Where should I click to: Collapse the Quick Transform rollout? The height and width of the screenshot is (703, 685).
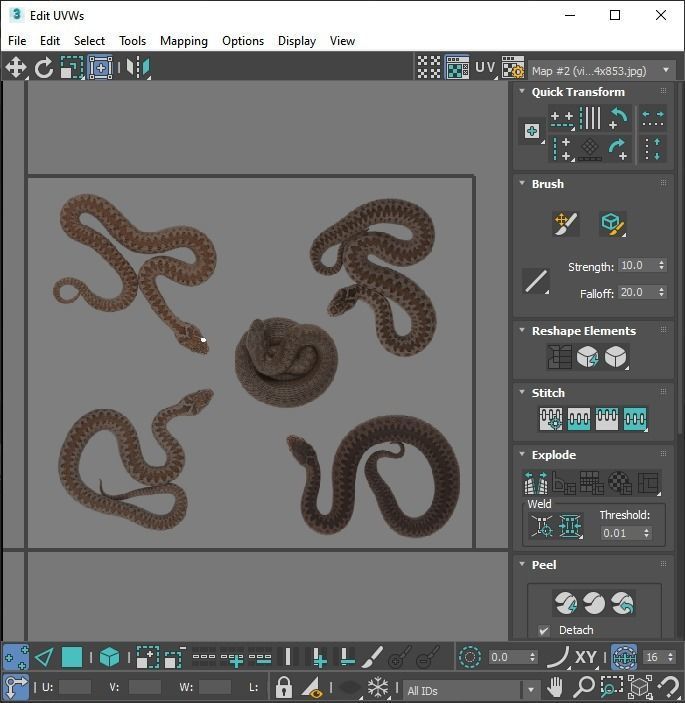522,91
